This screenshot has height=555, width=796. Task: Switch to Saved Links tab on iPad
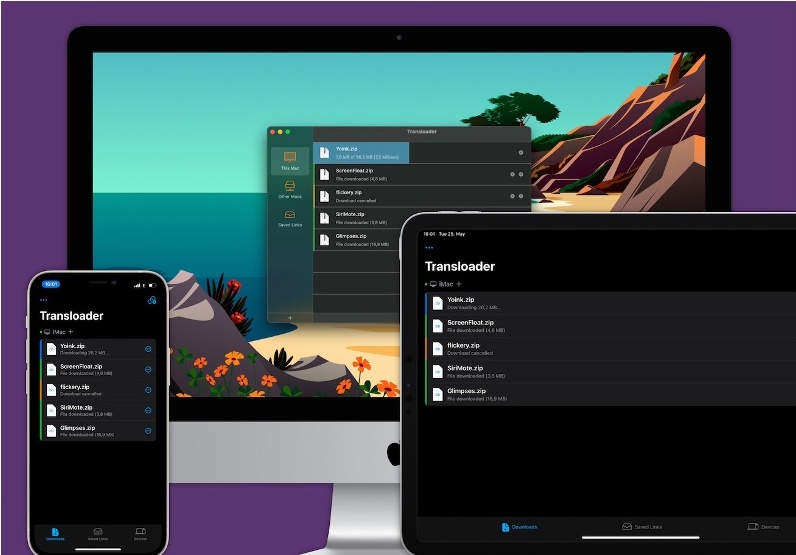(642, 527)
